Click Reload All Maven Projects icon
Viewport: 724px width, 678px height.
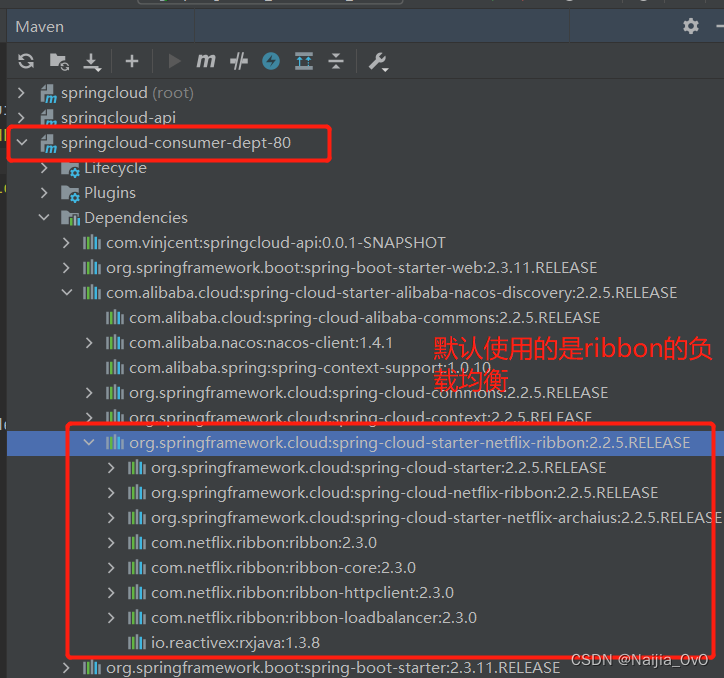point(26,61)
